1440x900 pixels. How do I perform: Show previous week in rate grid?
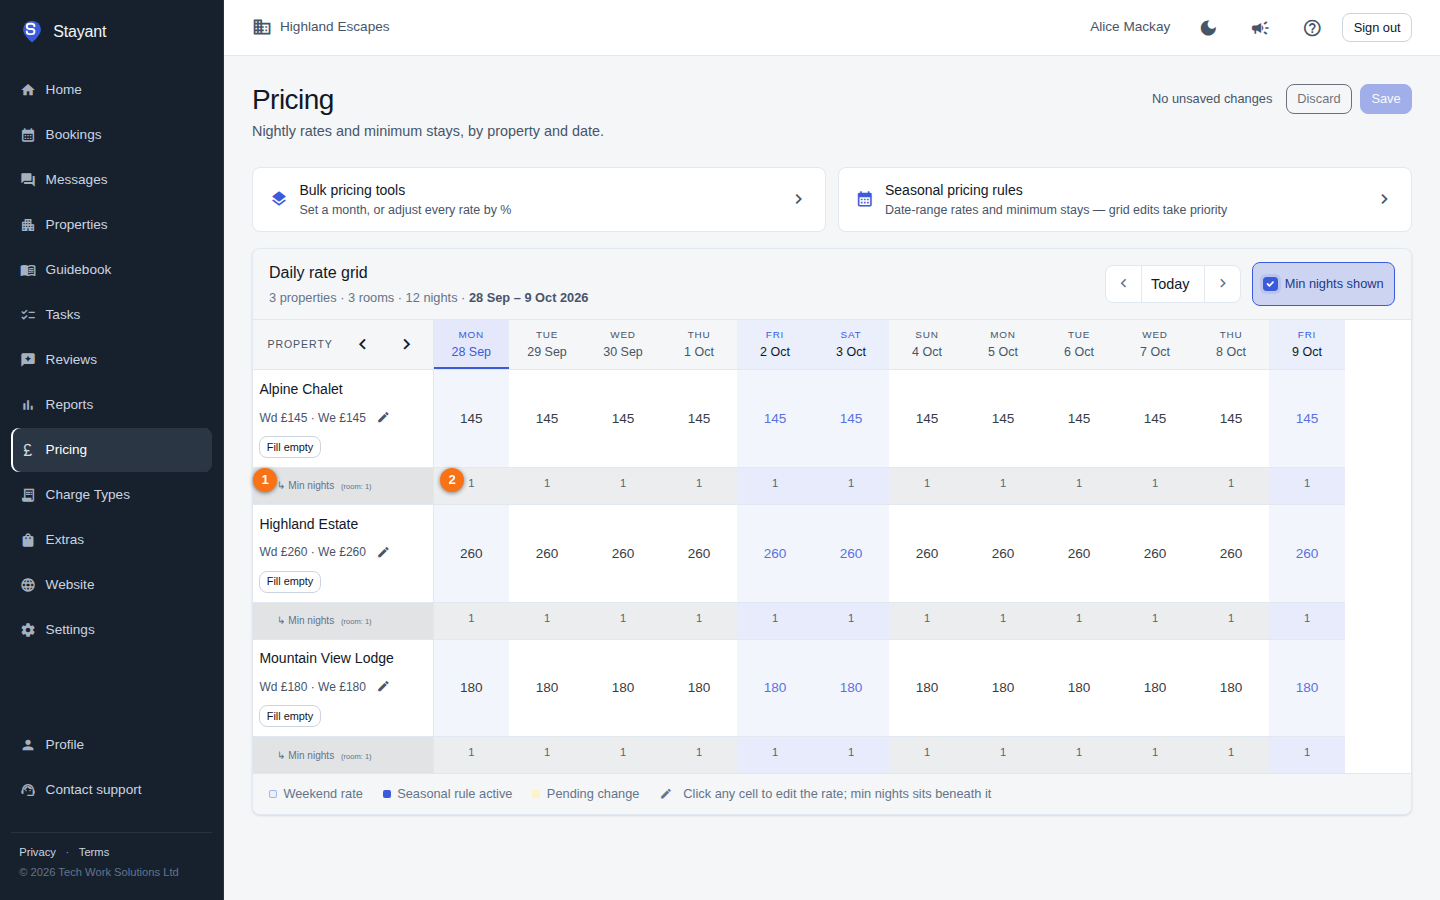pos(1123,284)
